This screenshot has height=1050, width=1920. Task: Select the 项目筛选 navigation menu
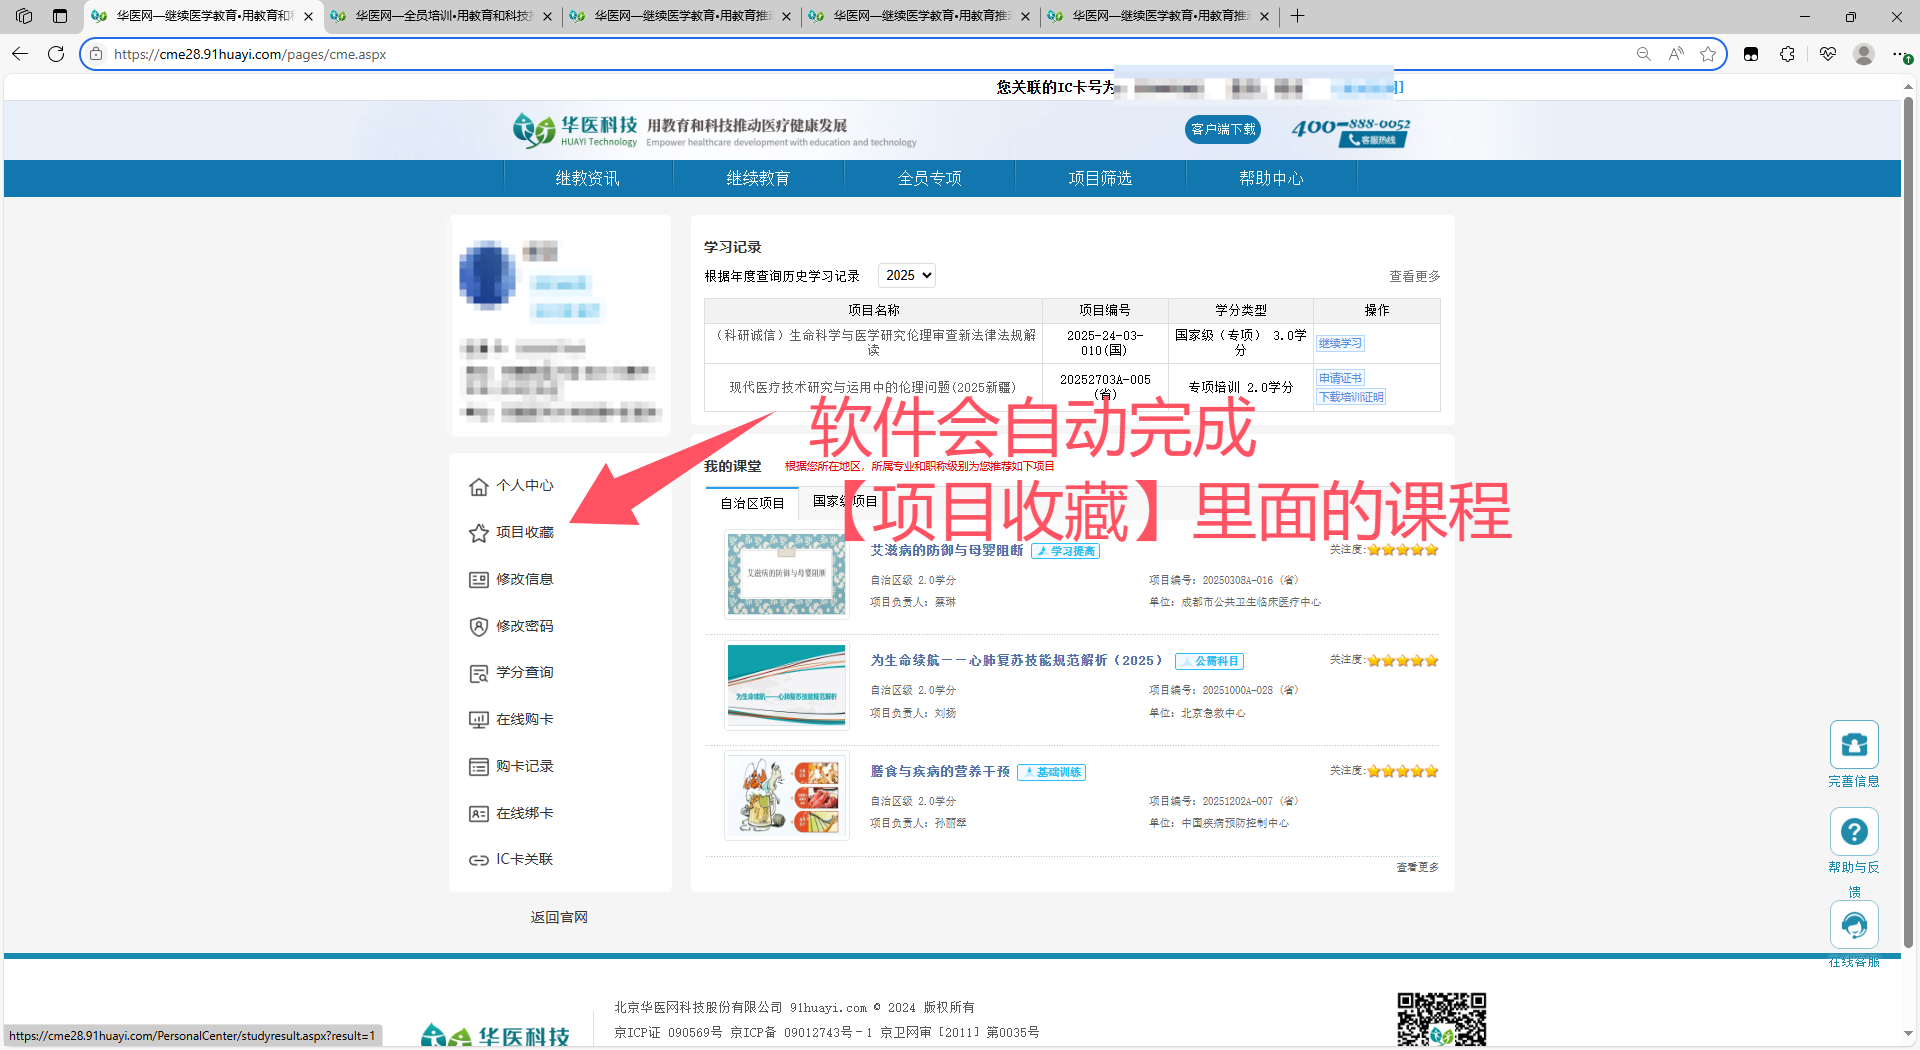click(1100, 178)
